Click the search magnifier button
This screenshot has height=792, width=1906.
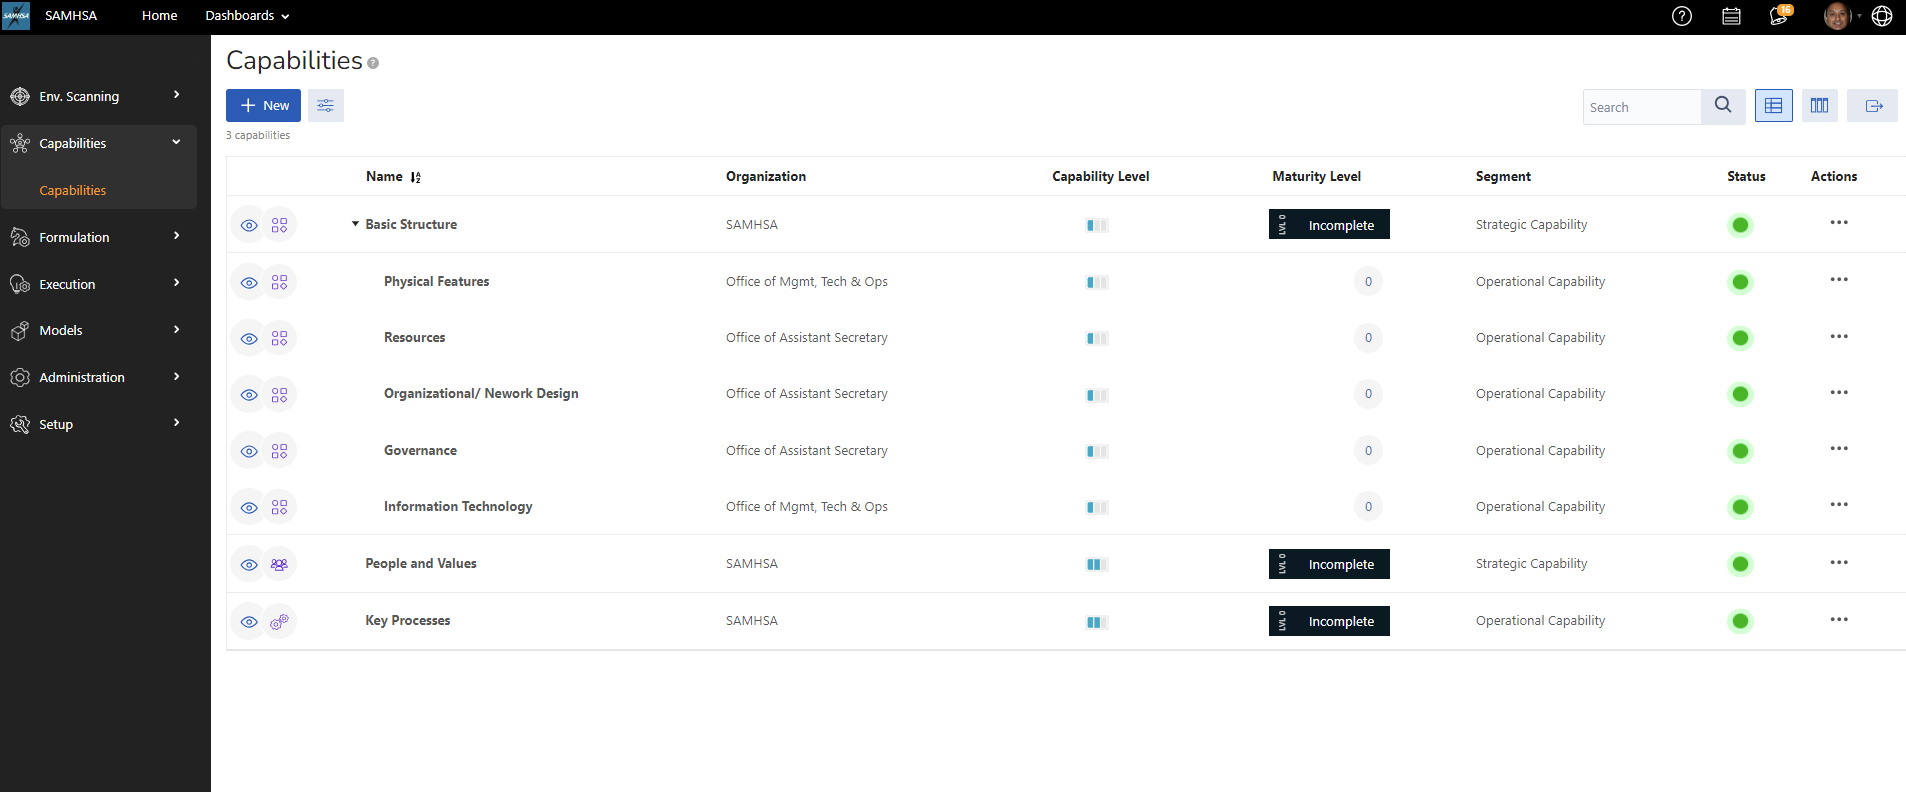(x=1723, y=106)
